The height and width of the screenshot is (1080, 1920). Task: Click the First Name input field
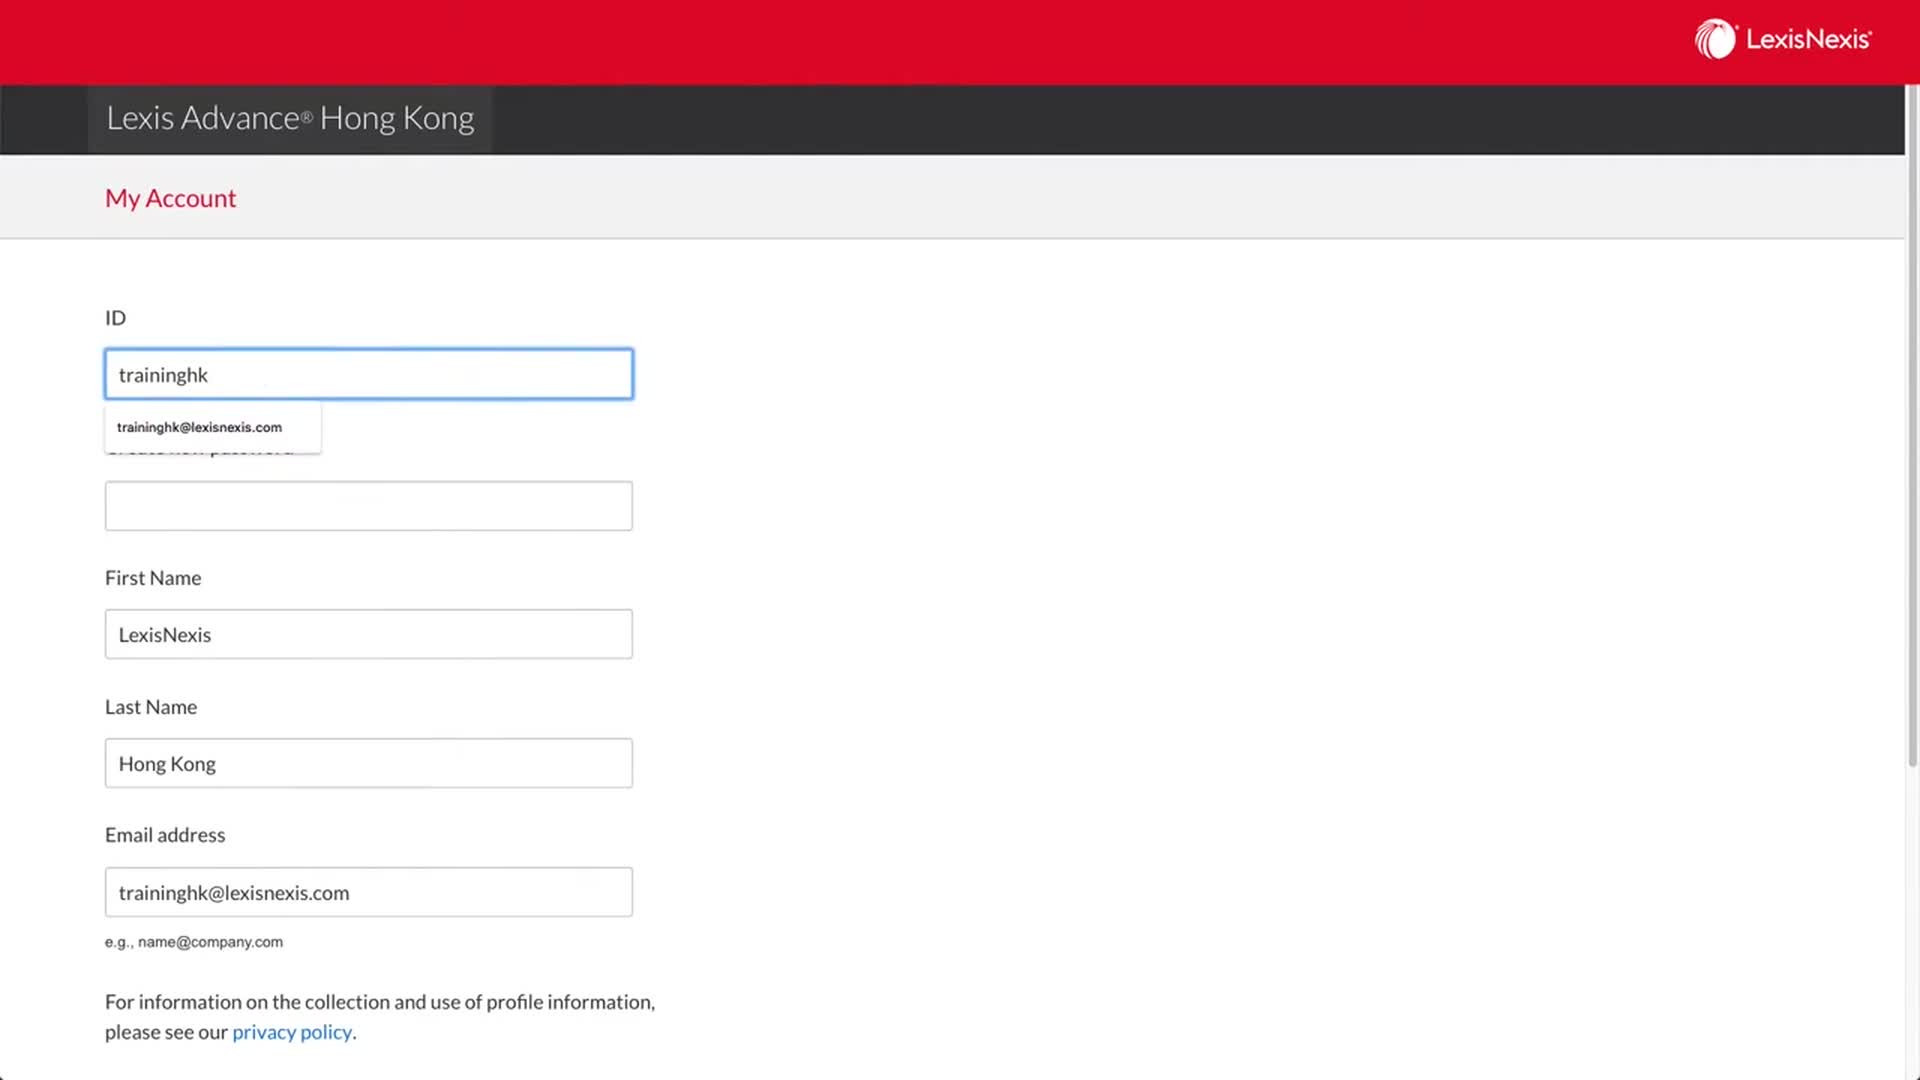tap(369, 634)
